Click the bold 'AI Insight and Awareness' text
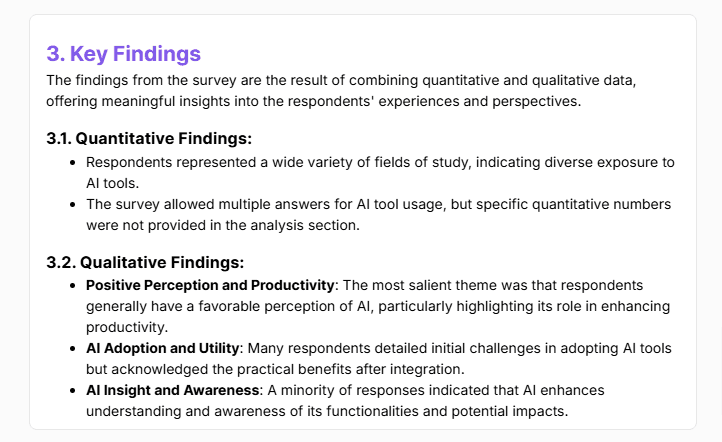Viewport: 722px width, 442px height. click(170, 389)
